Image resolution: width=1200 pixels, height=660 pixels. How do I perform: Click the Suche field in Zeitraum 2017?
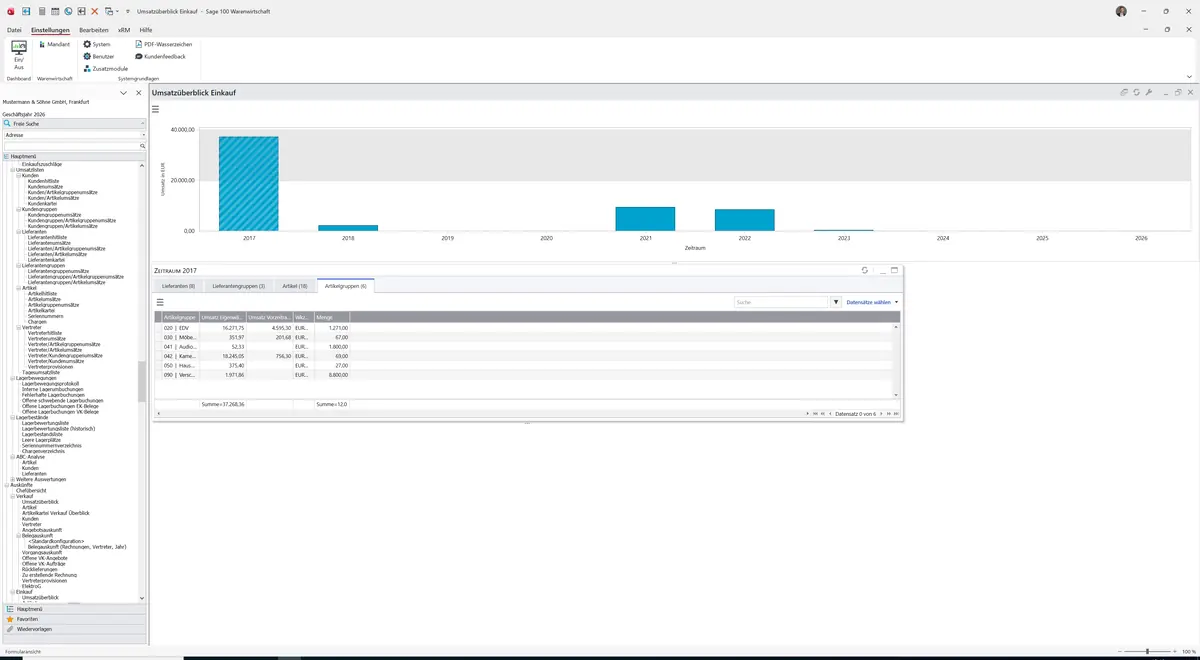(x=782, y=301)
